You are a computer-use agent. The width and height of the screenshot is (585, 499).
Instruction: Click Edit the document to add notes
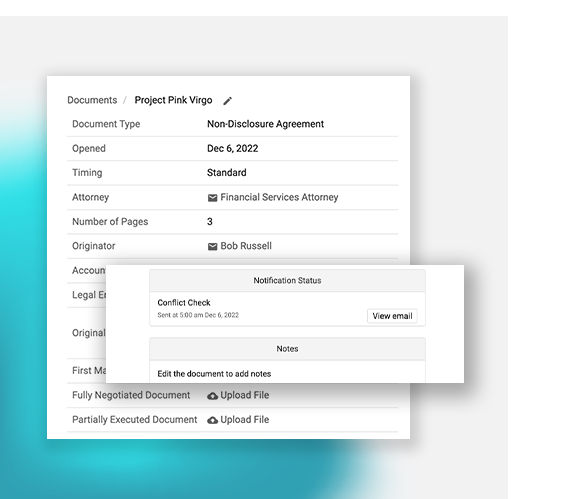tap(214, 374)
